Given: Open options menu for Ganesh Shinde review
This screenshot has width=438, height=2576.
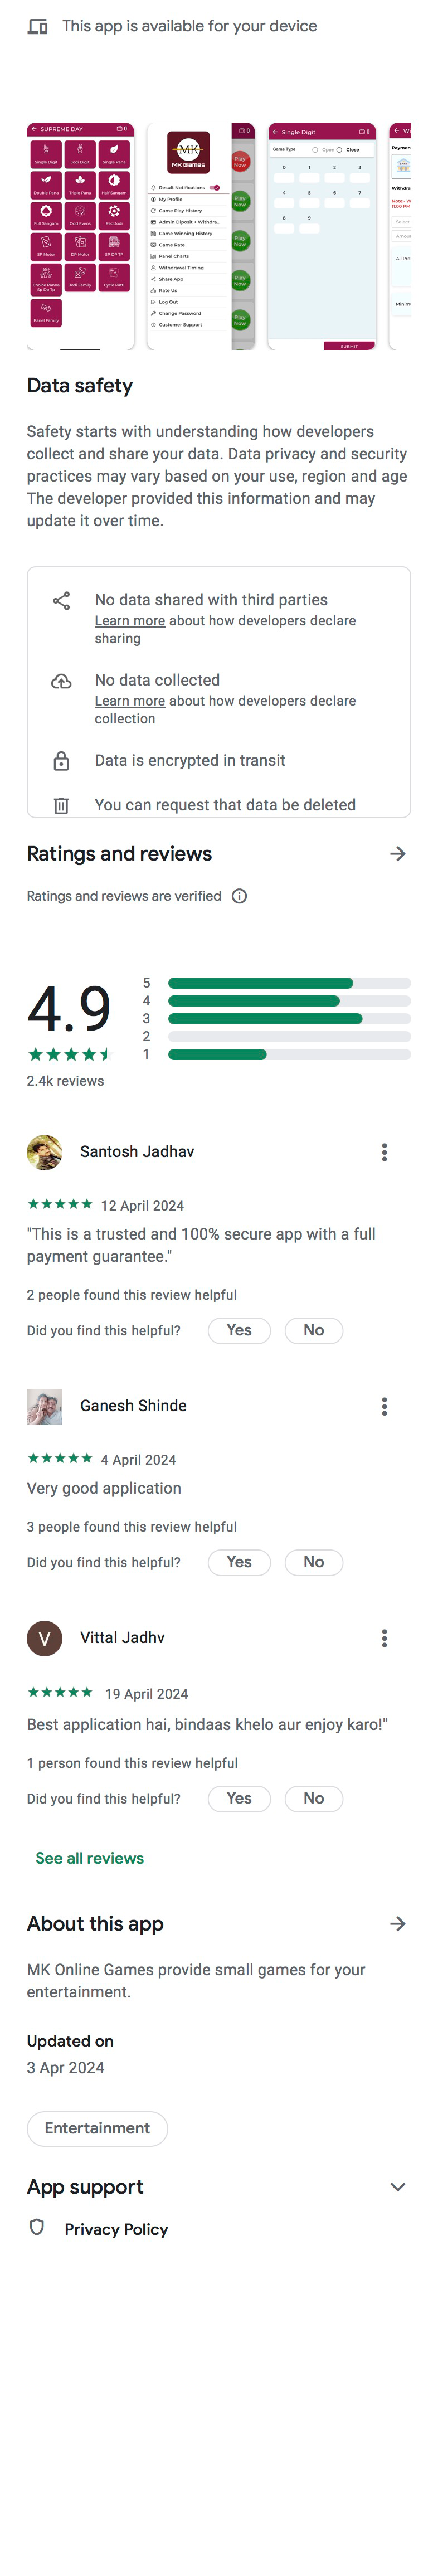Looking at the screenshot, I should coord(384,1406).
